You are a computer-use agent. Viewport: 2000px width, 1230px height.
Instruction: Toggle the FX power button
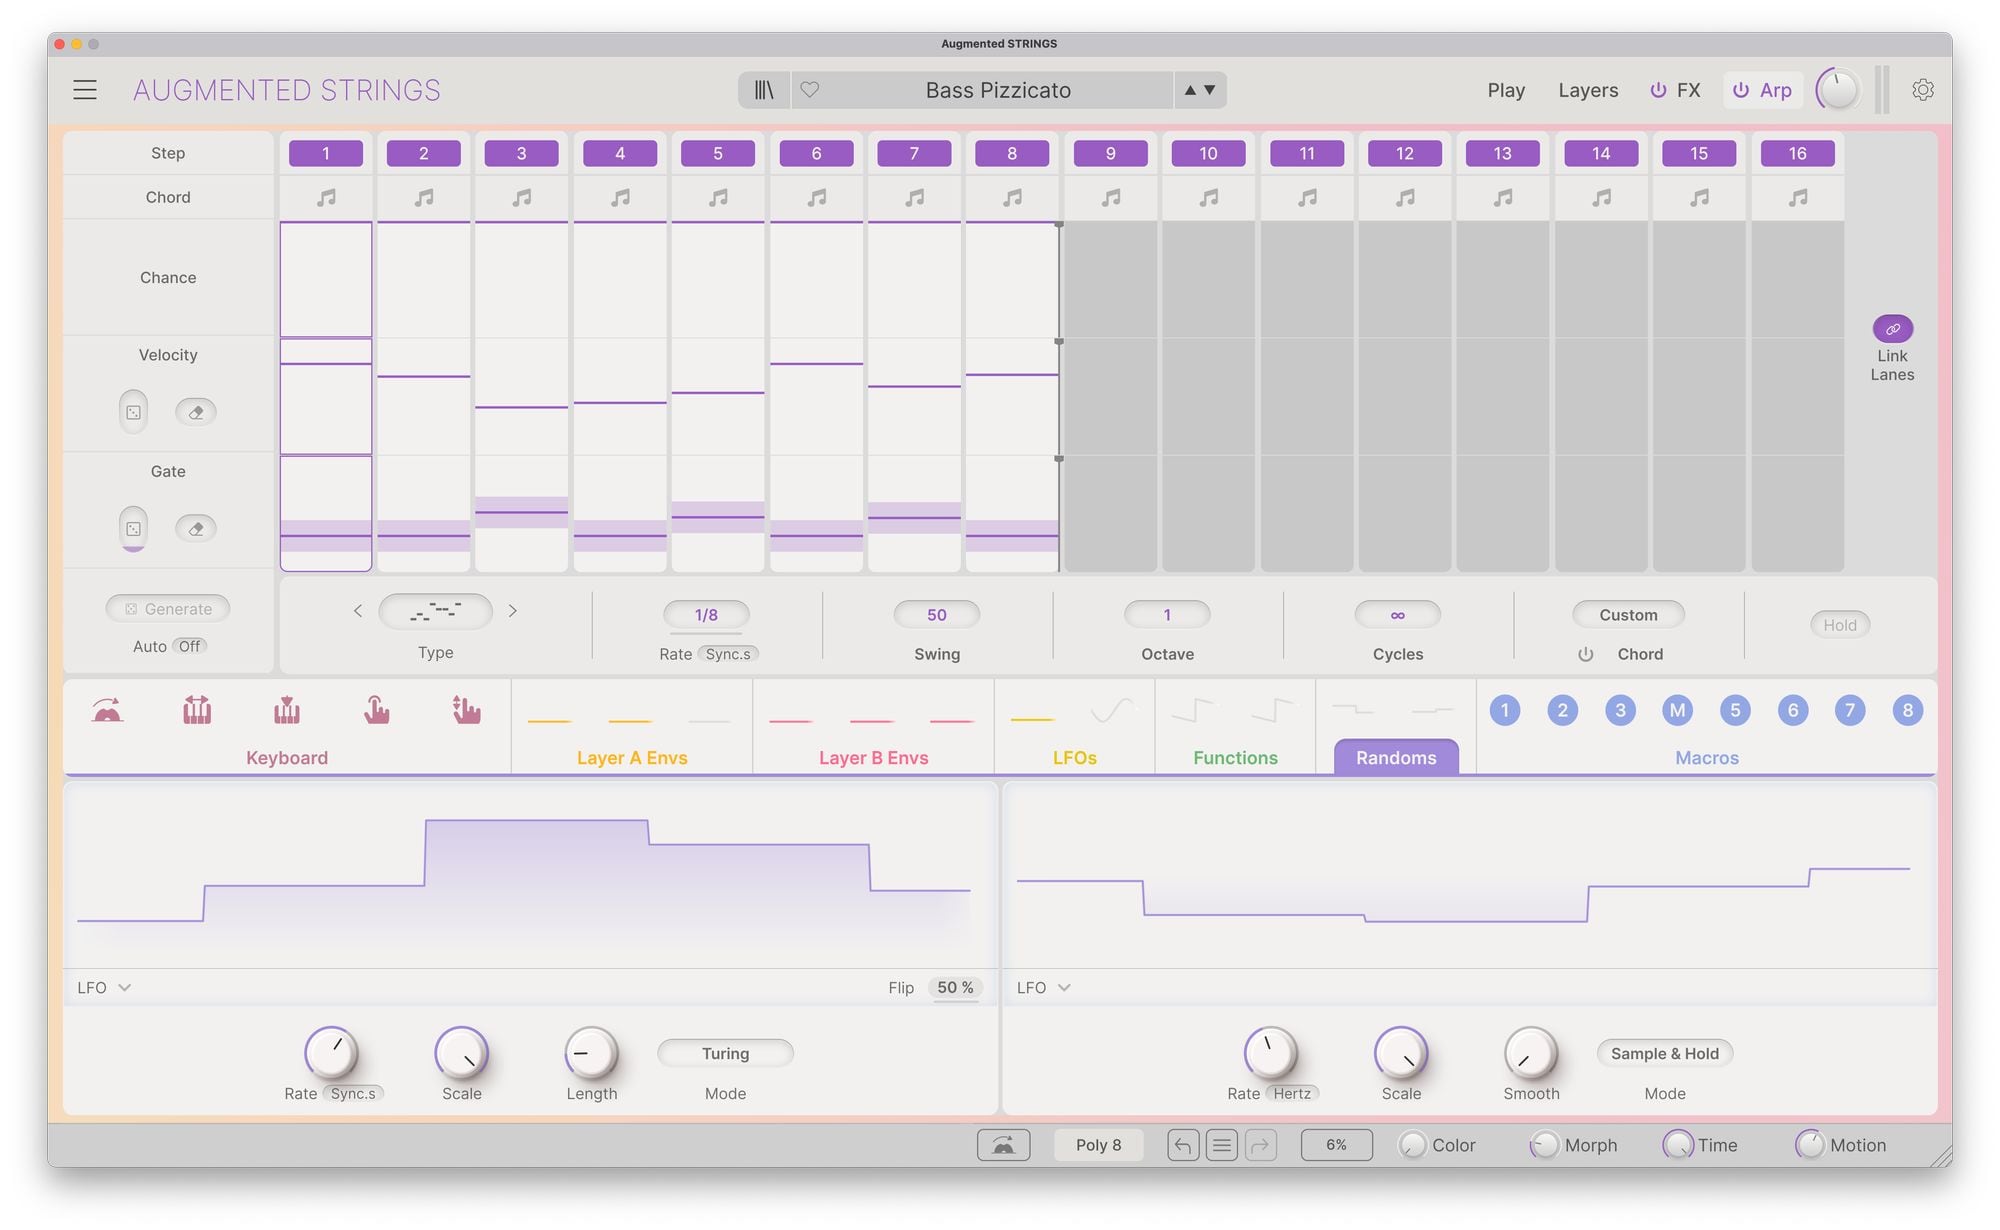(1658, 90)
